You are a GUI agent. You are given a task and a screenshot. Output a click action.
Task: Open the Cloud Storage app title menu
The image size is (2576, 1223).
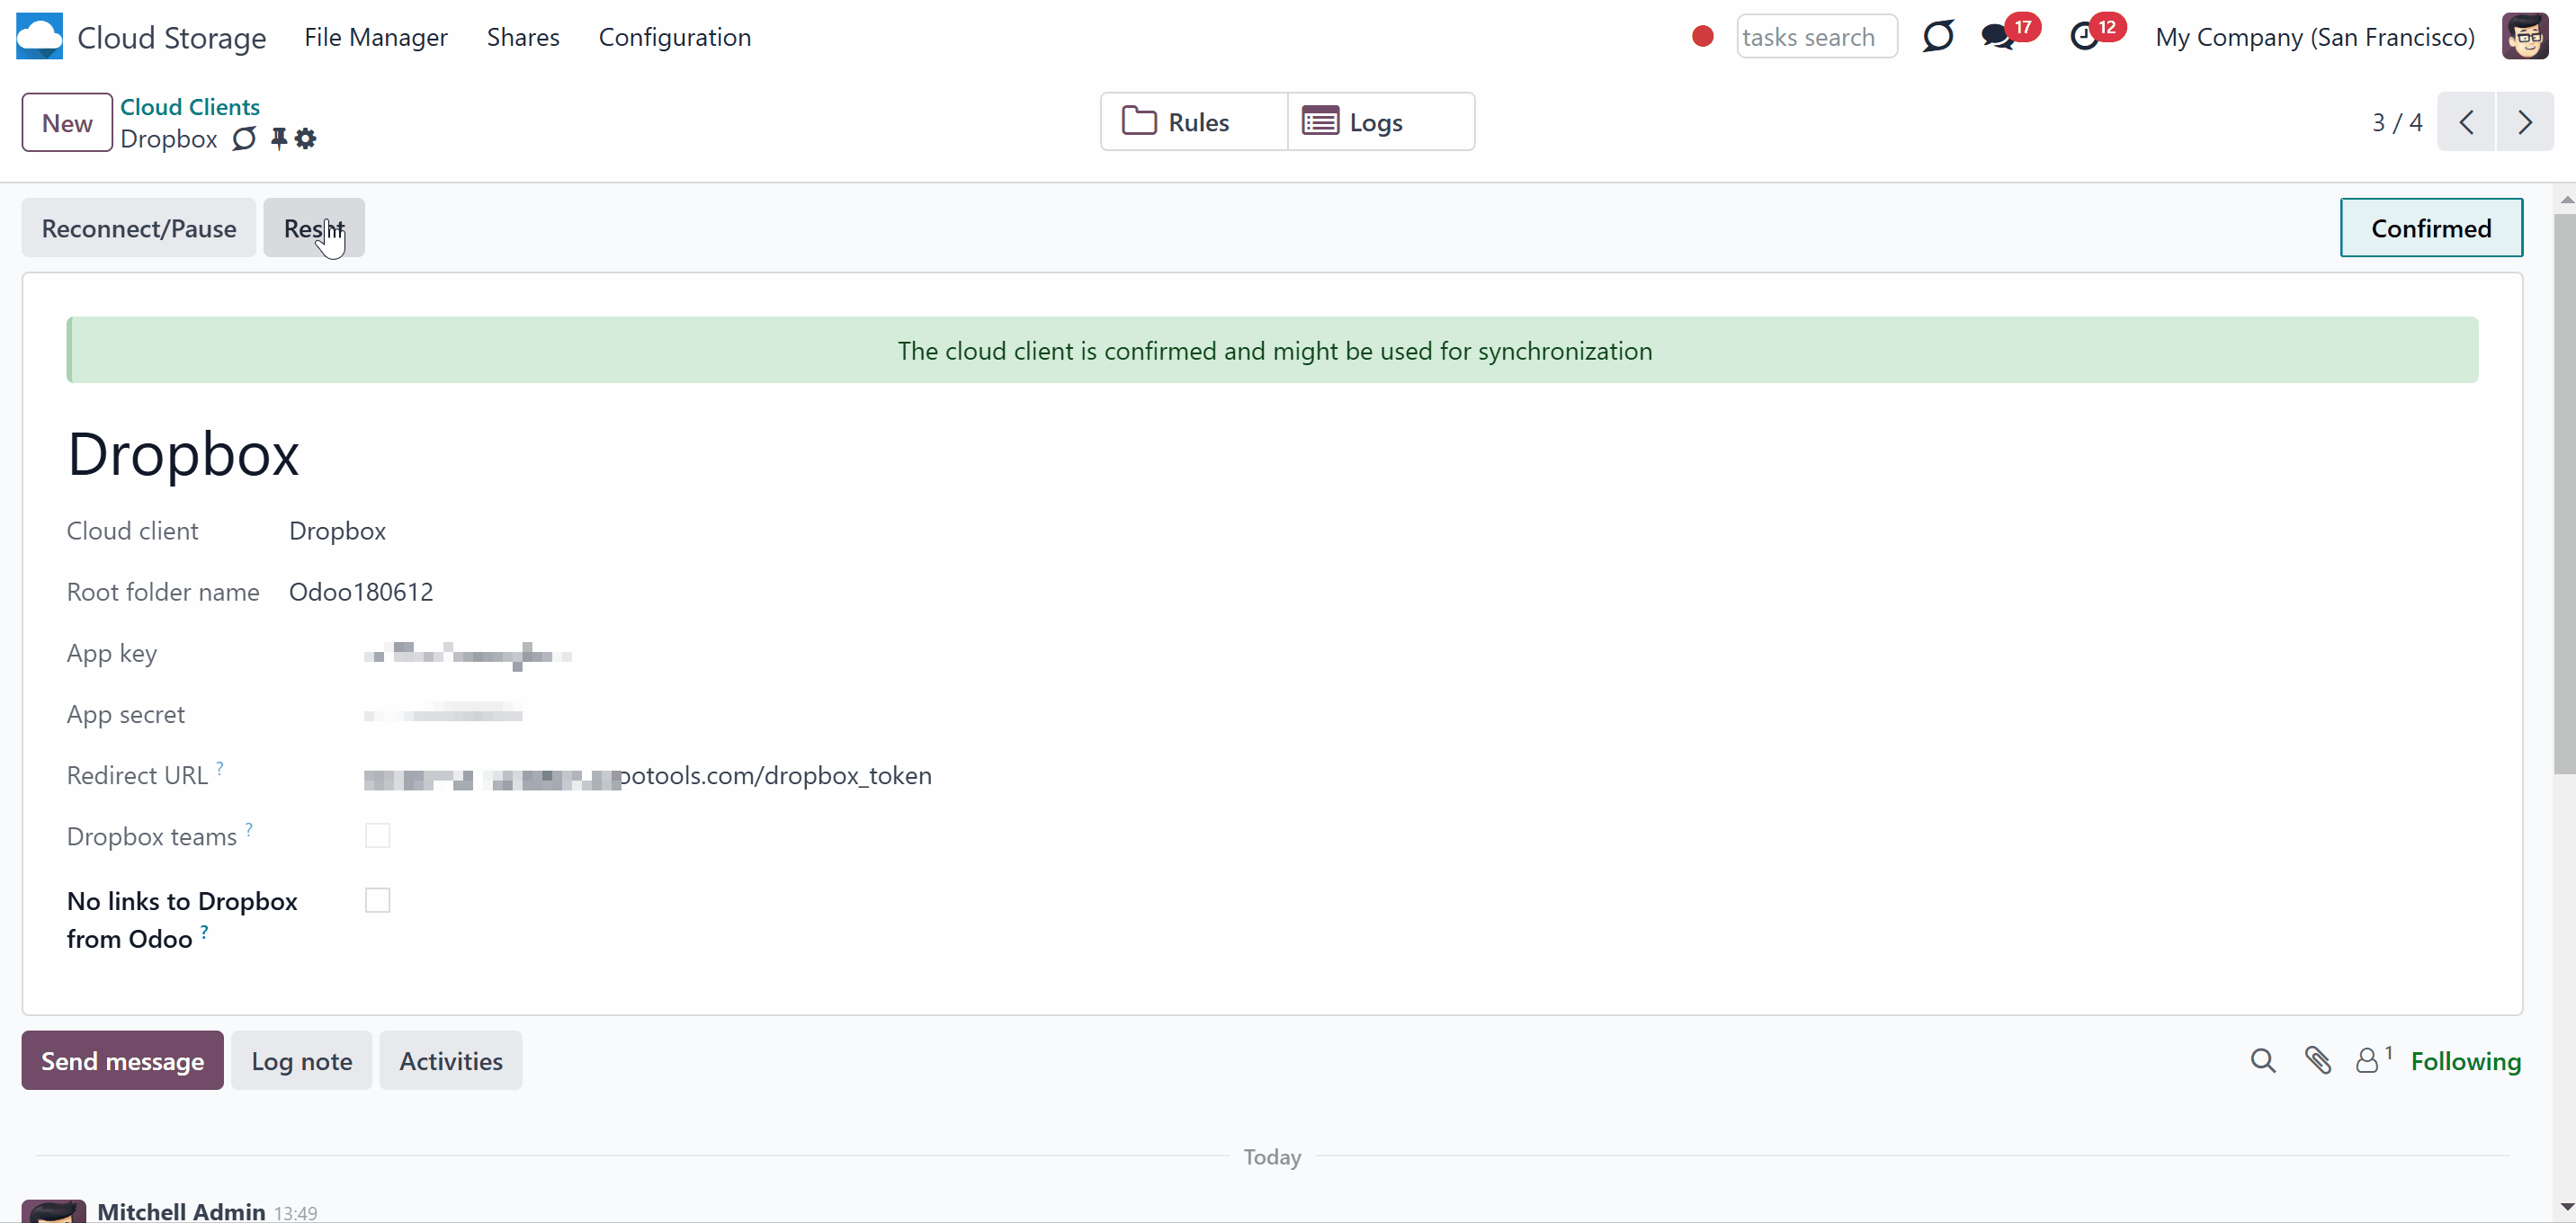[x=172, y=38]
